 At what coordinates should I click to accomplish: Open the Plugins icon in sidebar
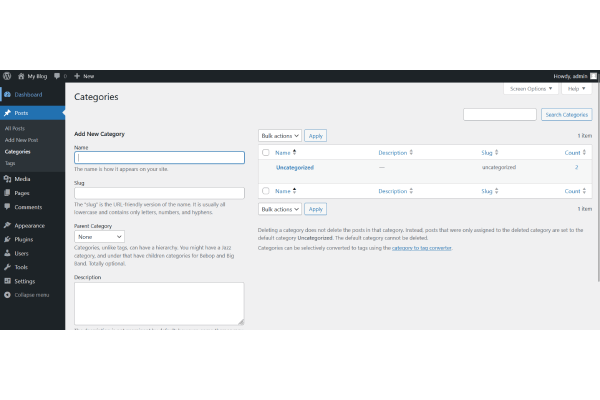(7, 240)
